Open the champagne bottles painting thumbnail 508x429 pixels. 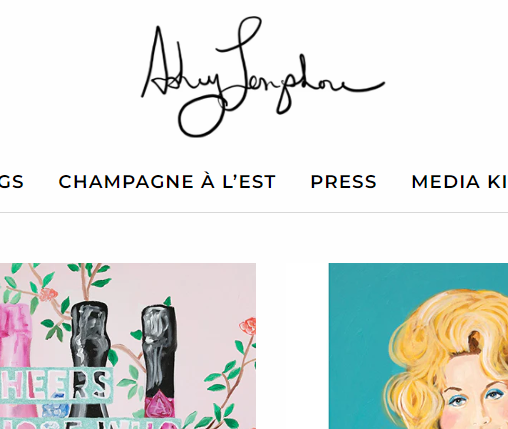coord(128,346)
